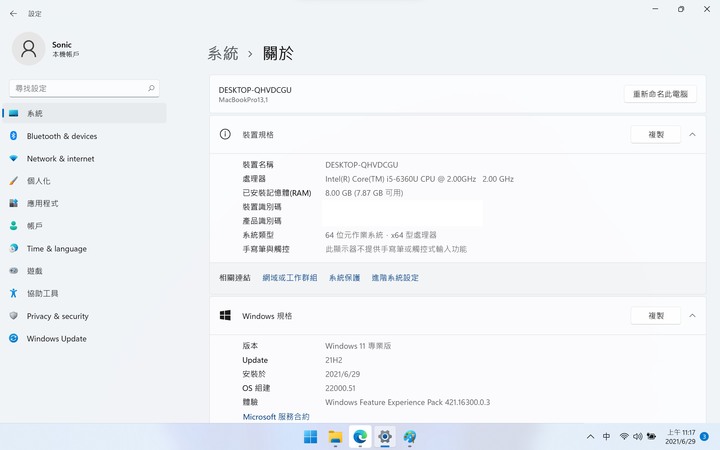
Task: Click the 應用程式 apps icon
Action: (x=14, y=203)
